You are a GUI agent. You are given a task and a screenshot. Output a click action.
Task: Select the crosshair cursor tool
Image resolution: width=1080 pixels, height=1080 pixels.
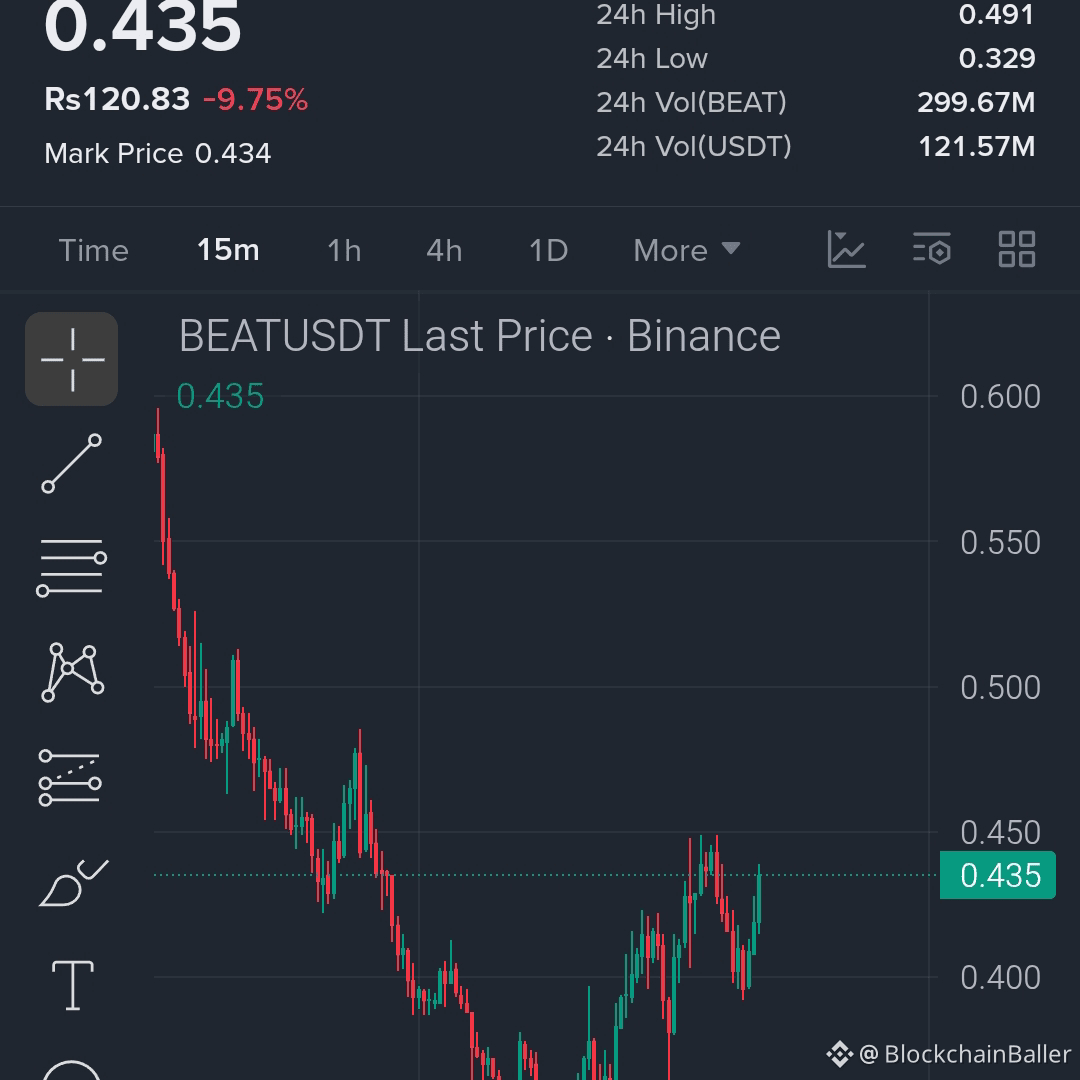pos(72,359)
